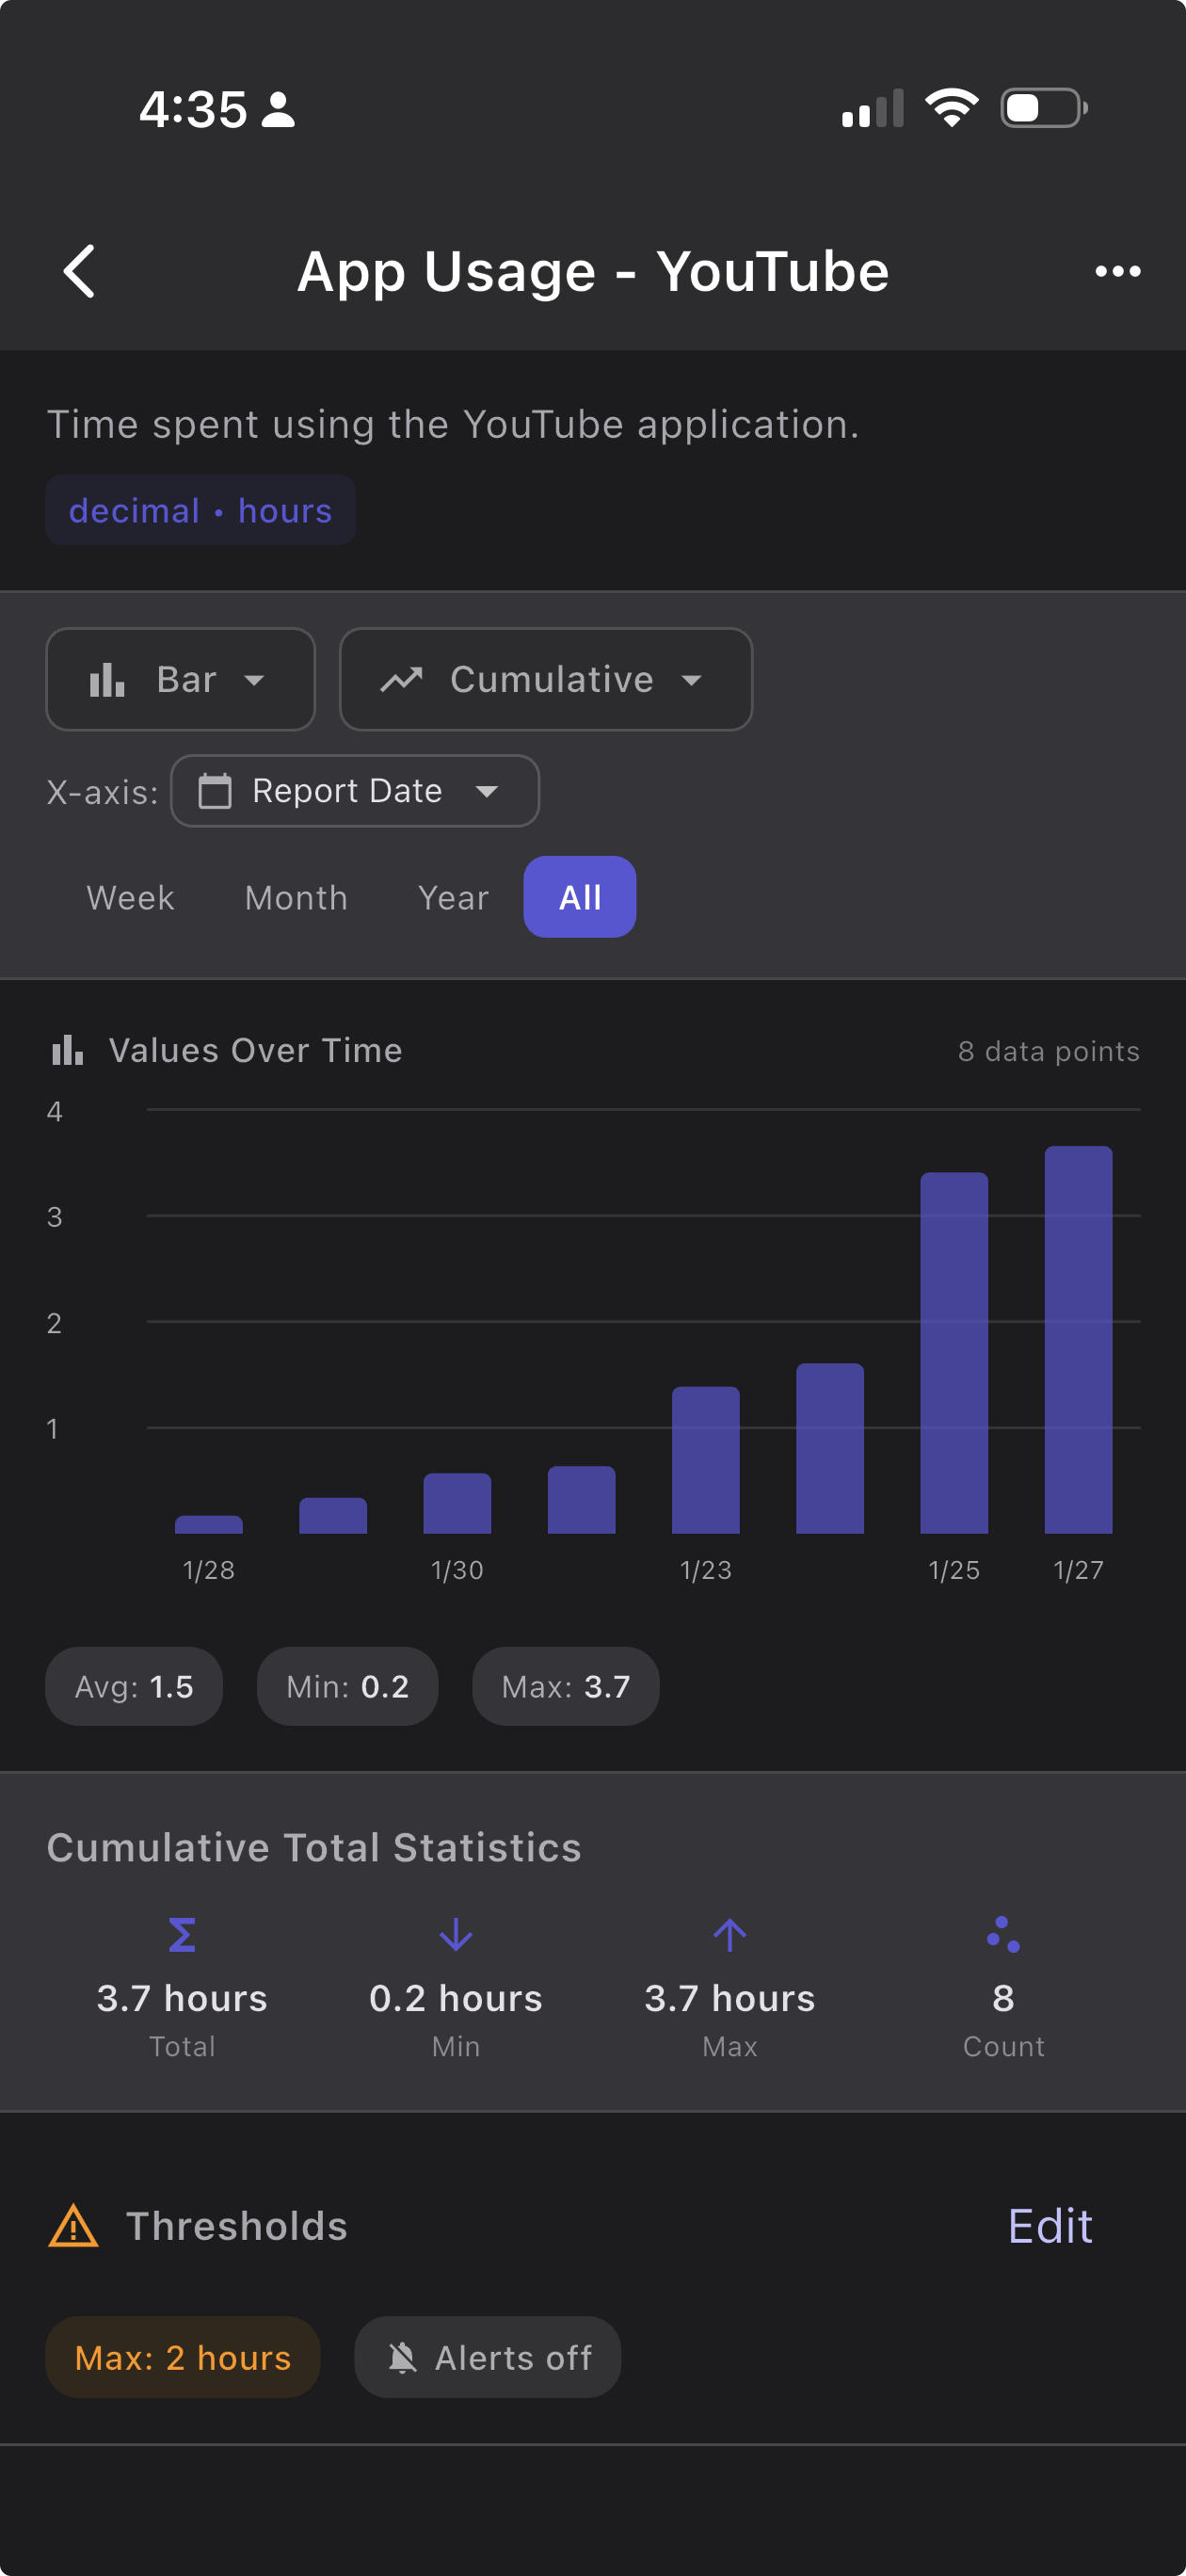This screenshot has width=1186, height=2576.
Task: Tap the calendar icon in Report Date
Action: 215,791
